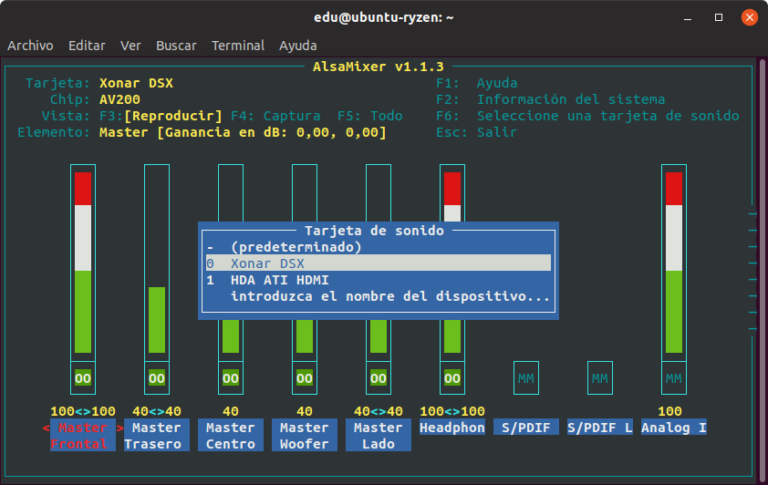Click the Tarjeta de sonido dialog title
Viewport: 768px width, 485px height.
coord(374,231)
